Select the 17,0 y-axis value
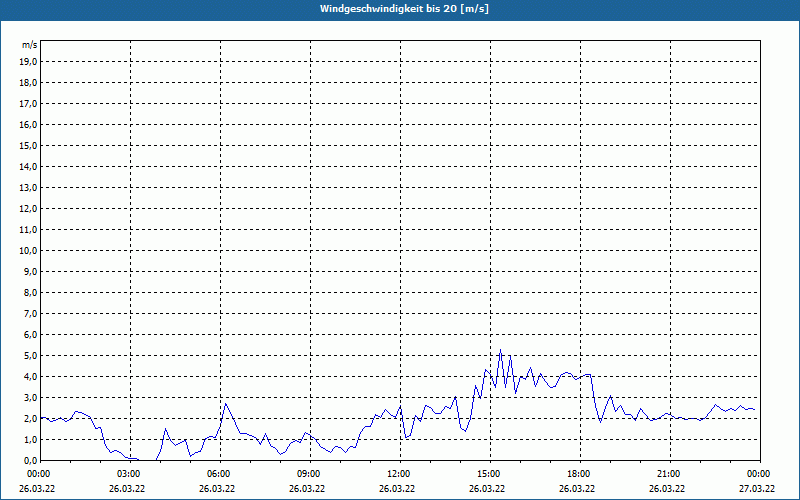Screen dimensions: 800x500 [28, 104]
